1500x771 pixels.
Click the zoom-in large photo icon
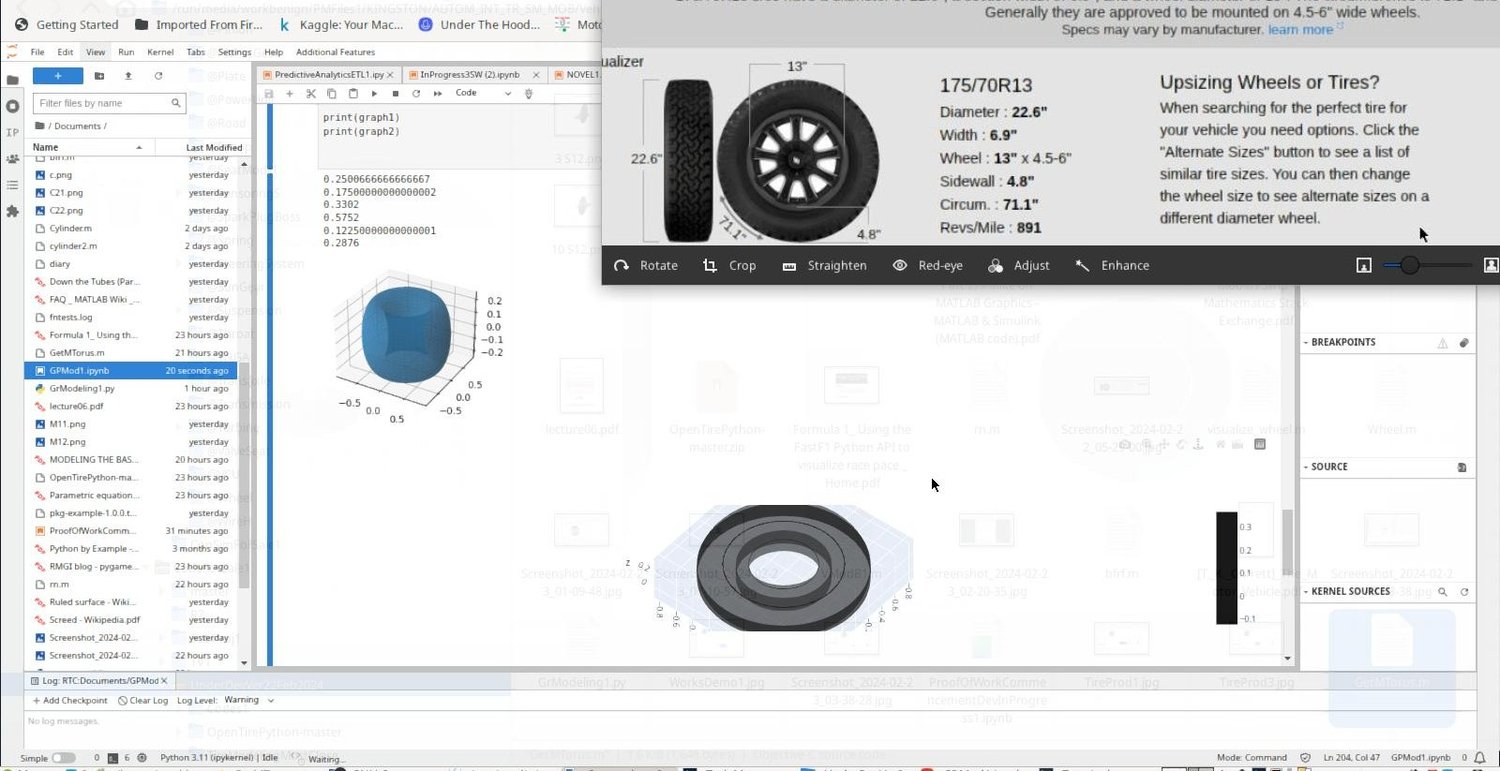pos(1490,265)
